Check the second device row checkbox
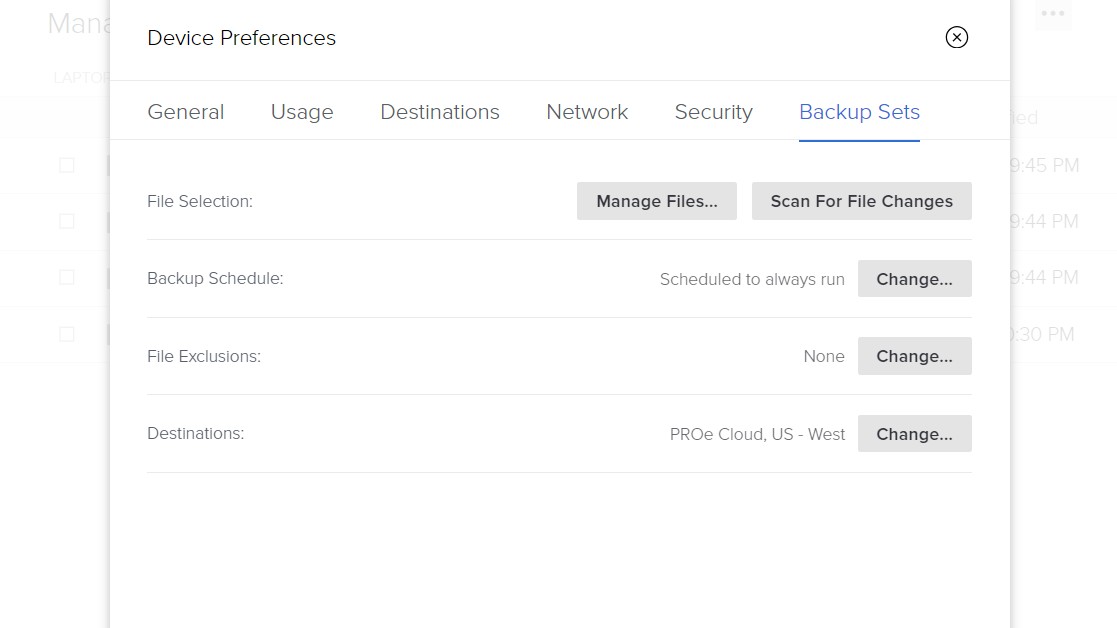1117x628 pixels. (66, 222)
